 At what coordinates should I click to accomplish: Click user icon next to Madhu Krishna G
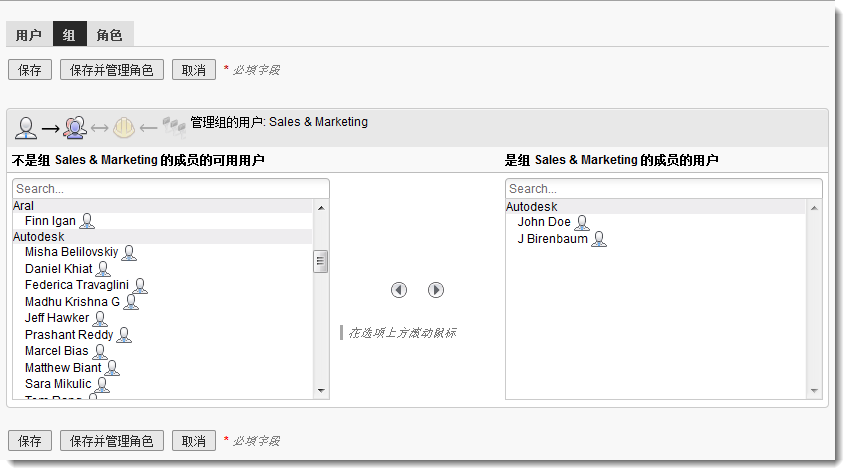tap(131, 302)
